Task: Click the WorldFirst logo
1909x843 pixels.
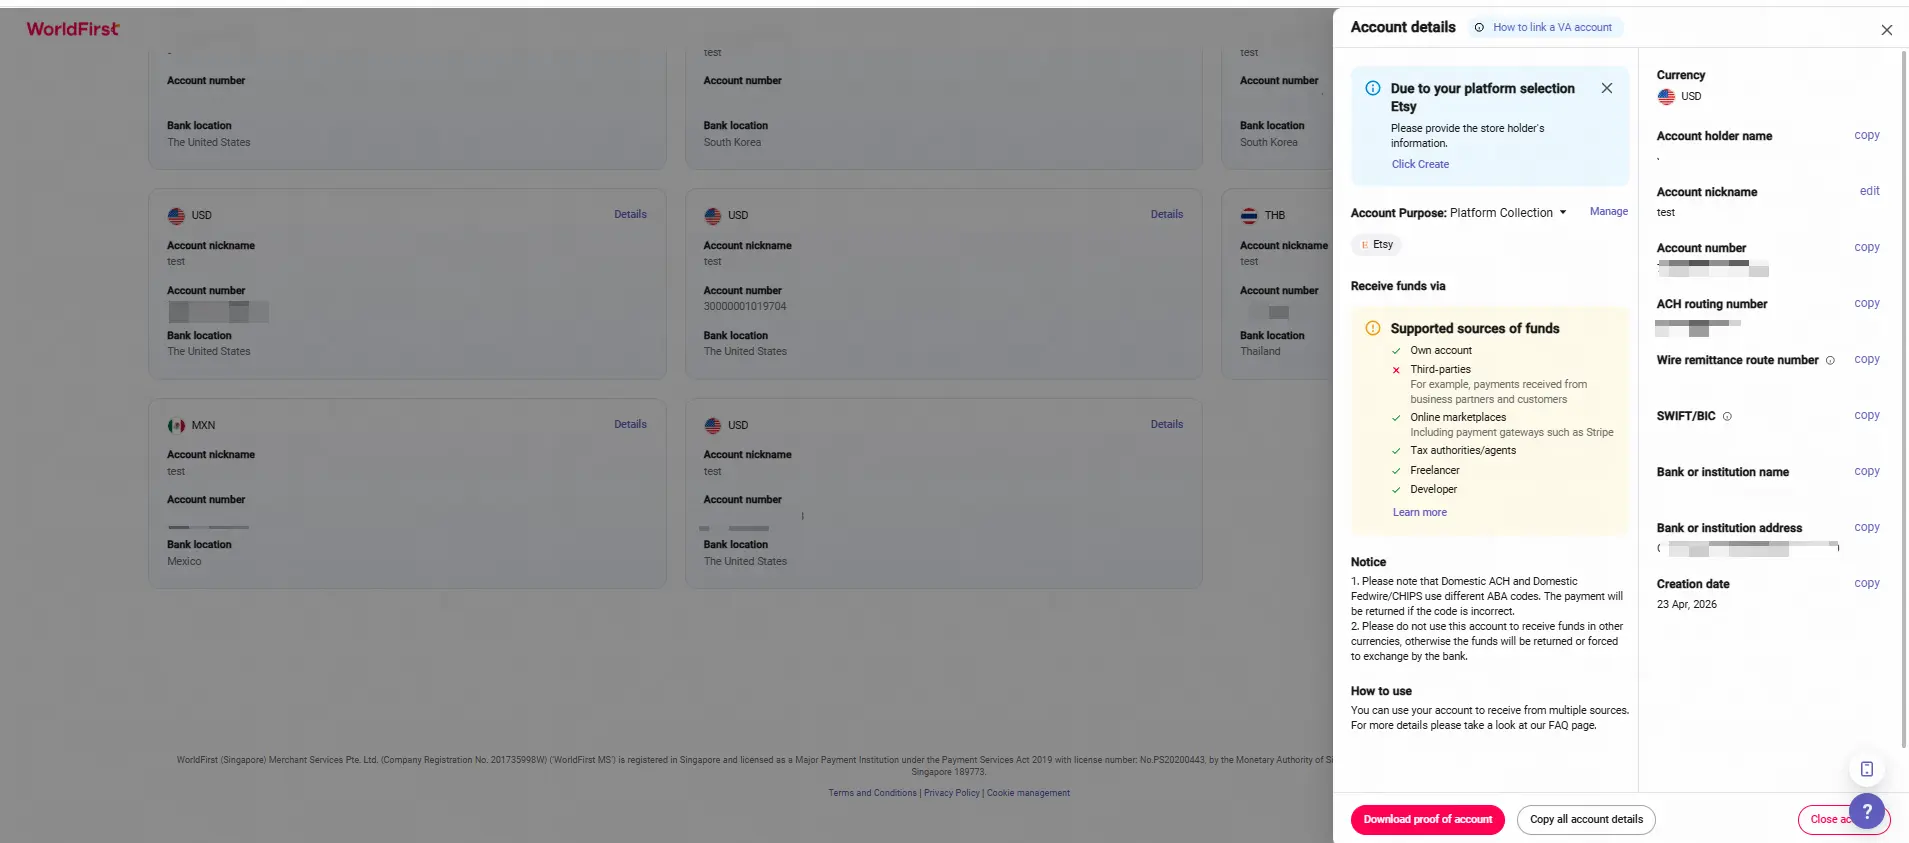Action: click(x=73, y=29)
